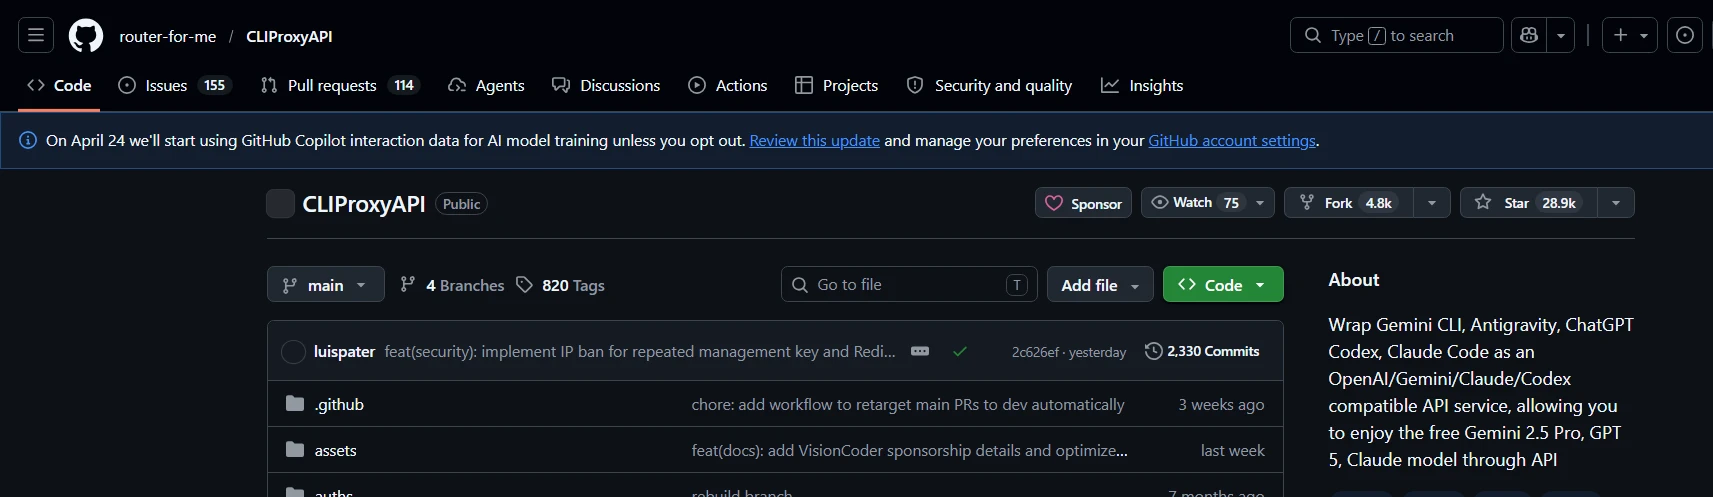Click the About heading
1713x497 pixels.
coord(1353,280)
